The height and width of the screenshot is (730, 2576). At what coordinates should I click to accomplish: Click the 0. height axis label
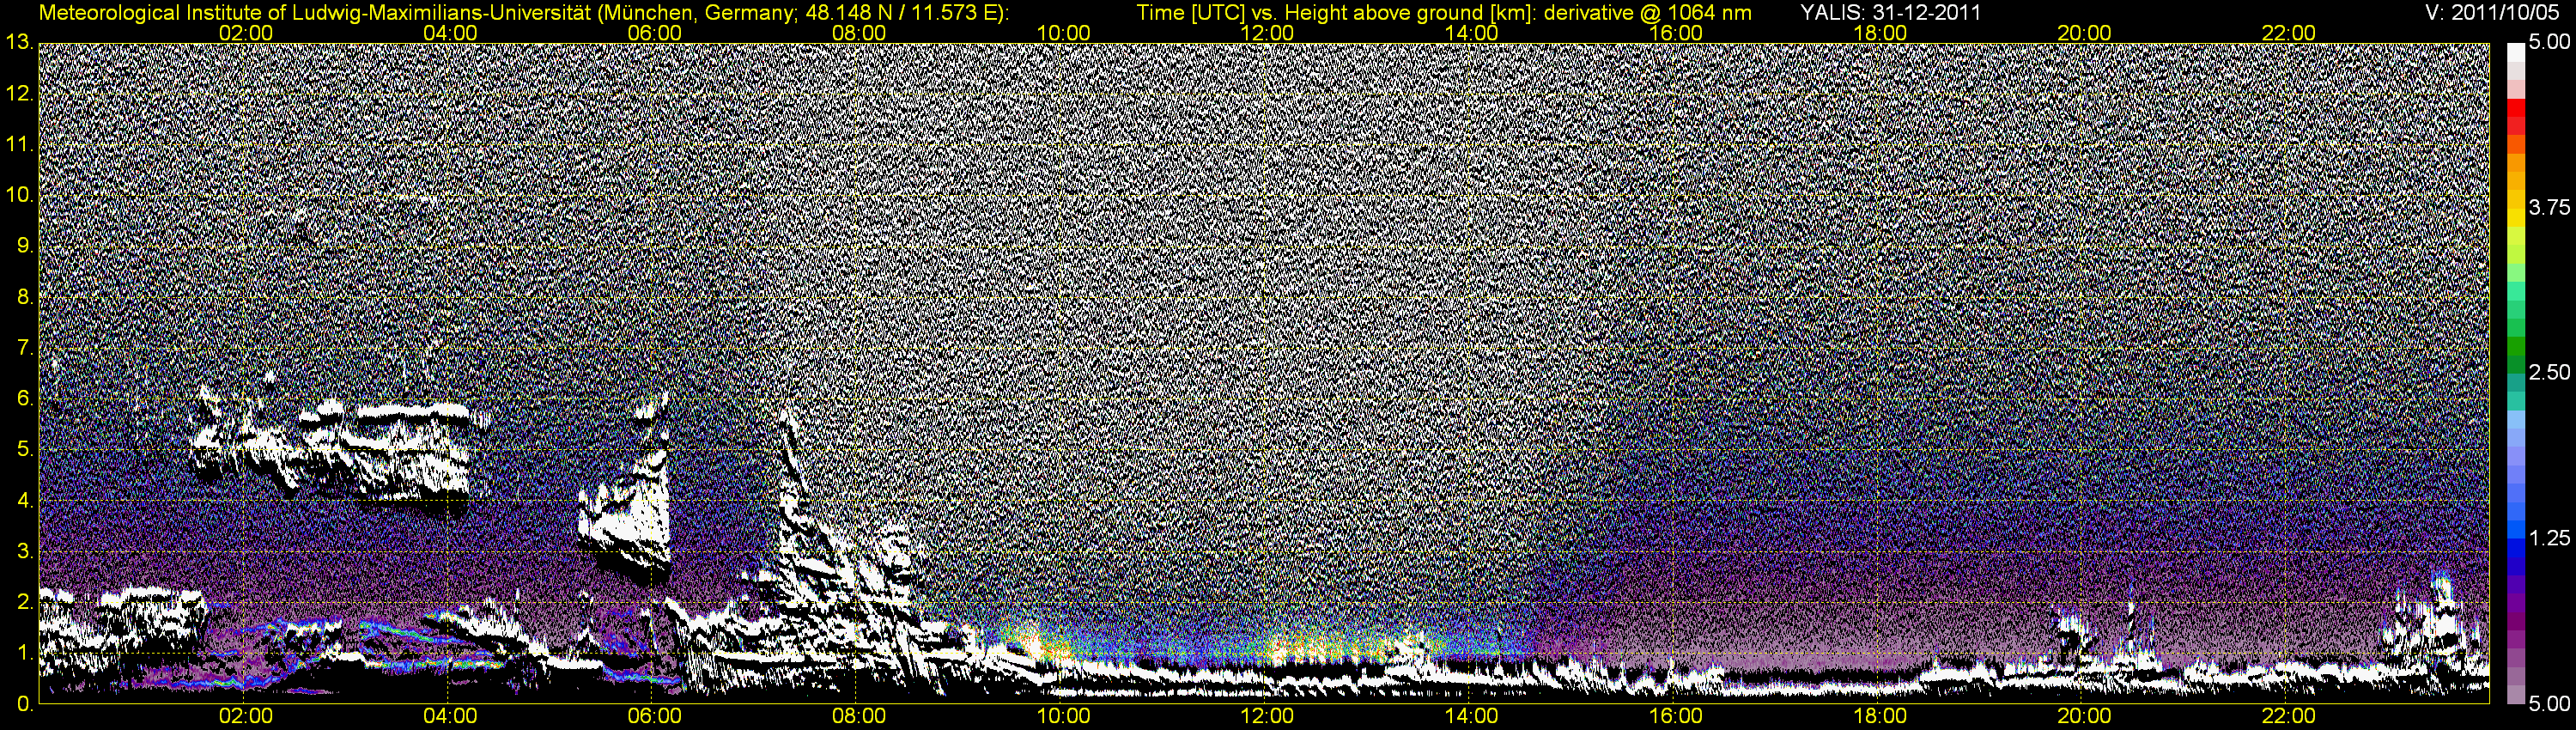pyautogui.click(x=25, y=704)
